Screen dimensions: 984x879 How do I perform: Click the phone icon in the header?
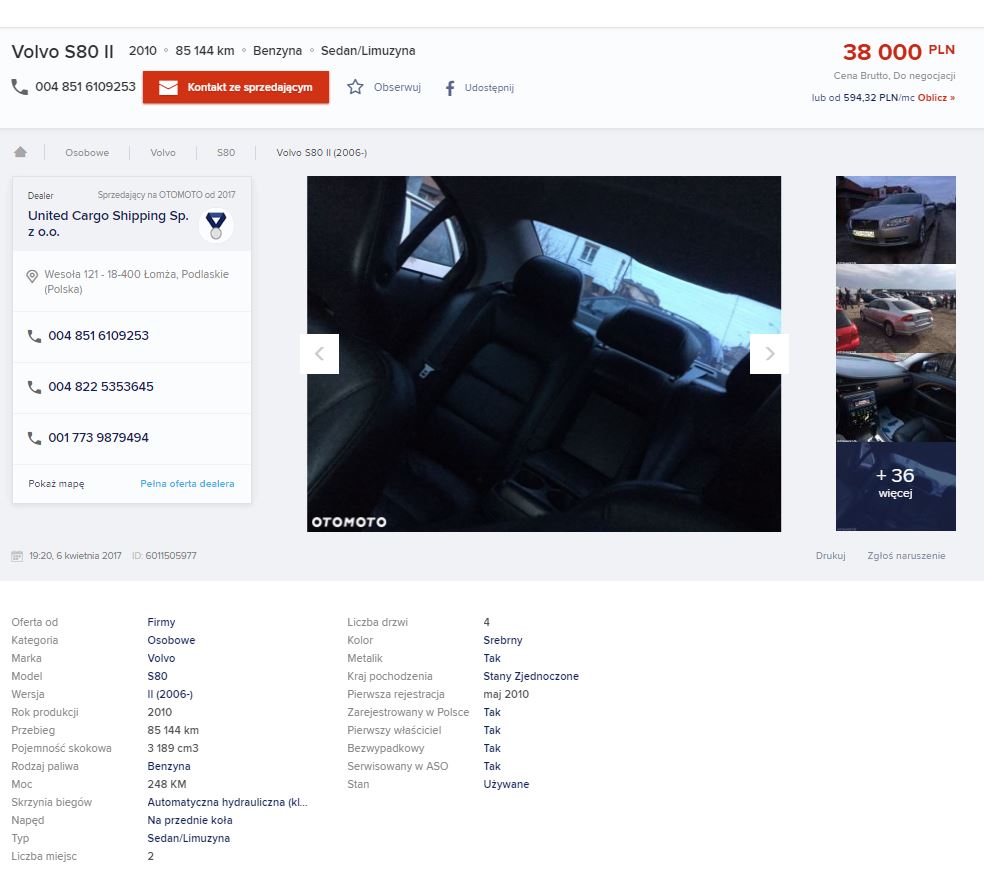point(19,87)
